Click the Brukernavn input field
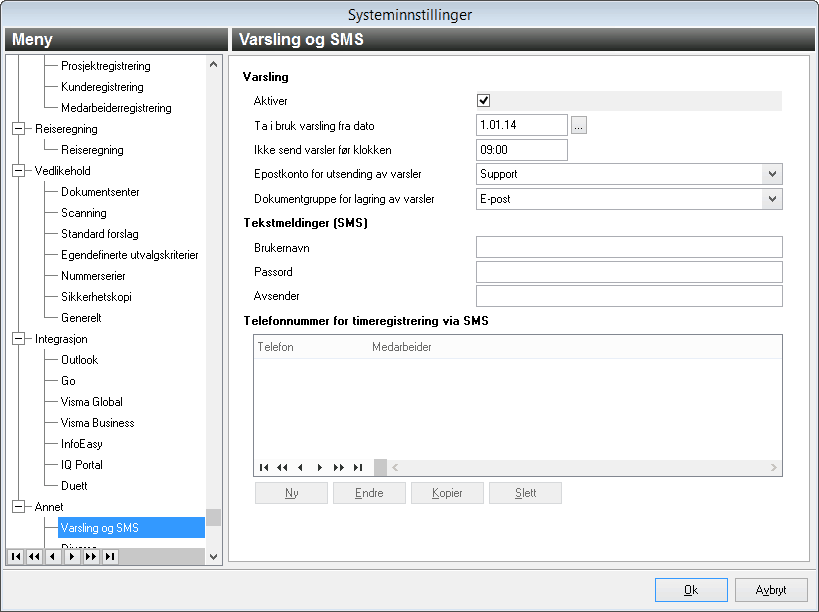The height and width of the screenshot is (612, 819). pos(629,247)
